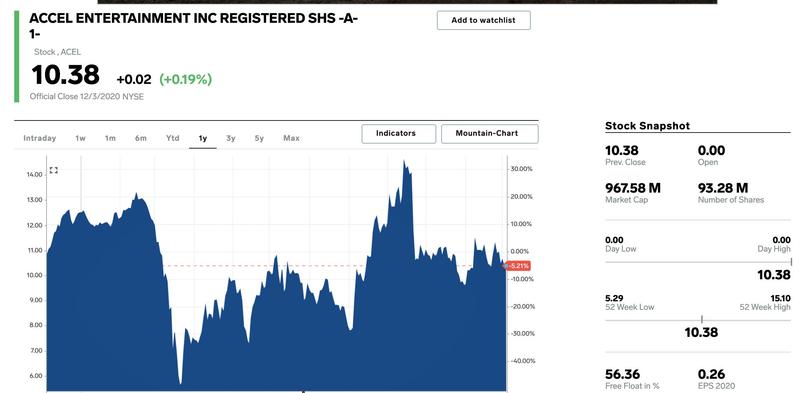Click the 0.00 Open value

pyautogui.click(x=711, y=151)
